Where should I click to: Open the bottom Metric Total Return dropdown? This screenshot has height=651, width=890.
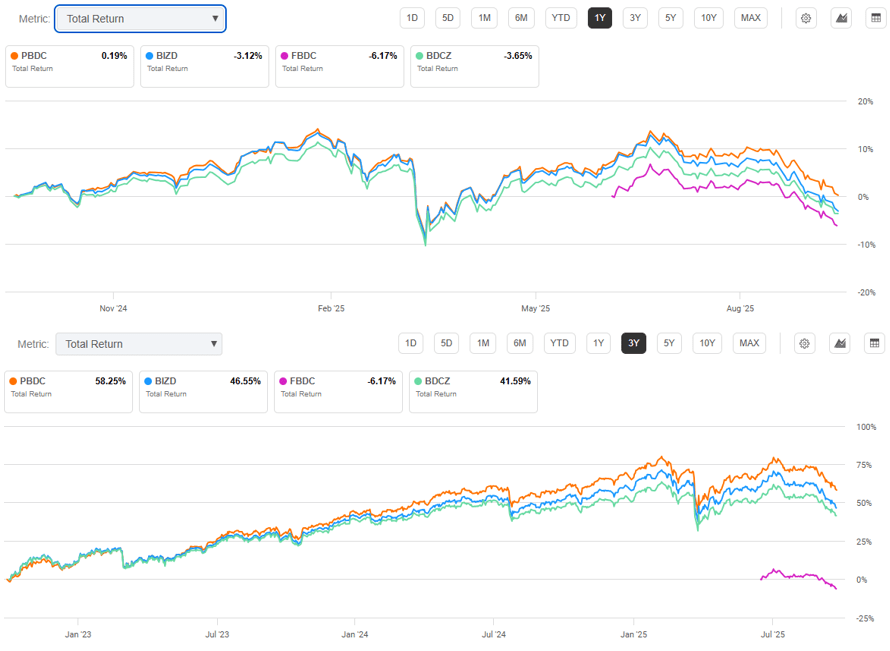(138, 343)
